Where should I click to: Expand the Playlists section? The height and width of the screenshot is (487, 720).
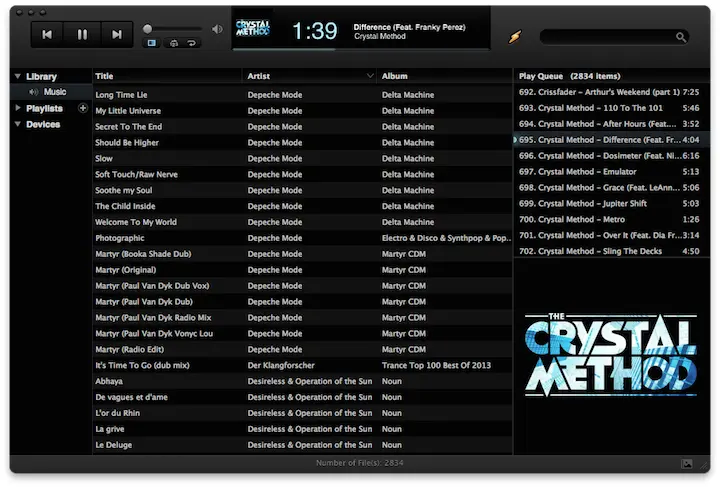click(x=17, y=108)
